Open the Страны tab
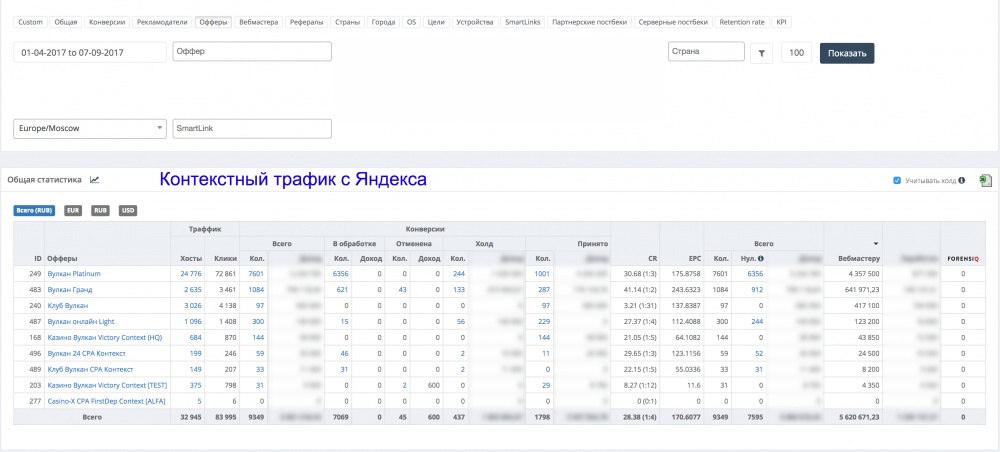Screen dimensions: 1000x452 tap(347, 22)
